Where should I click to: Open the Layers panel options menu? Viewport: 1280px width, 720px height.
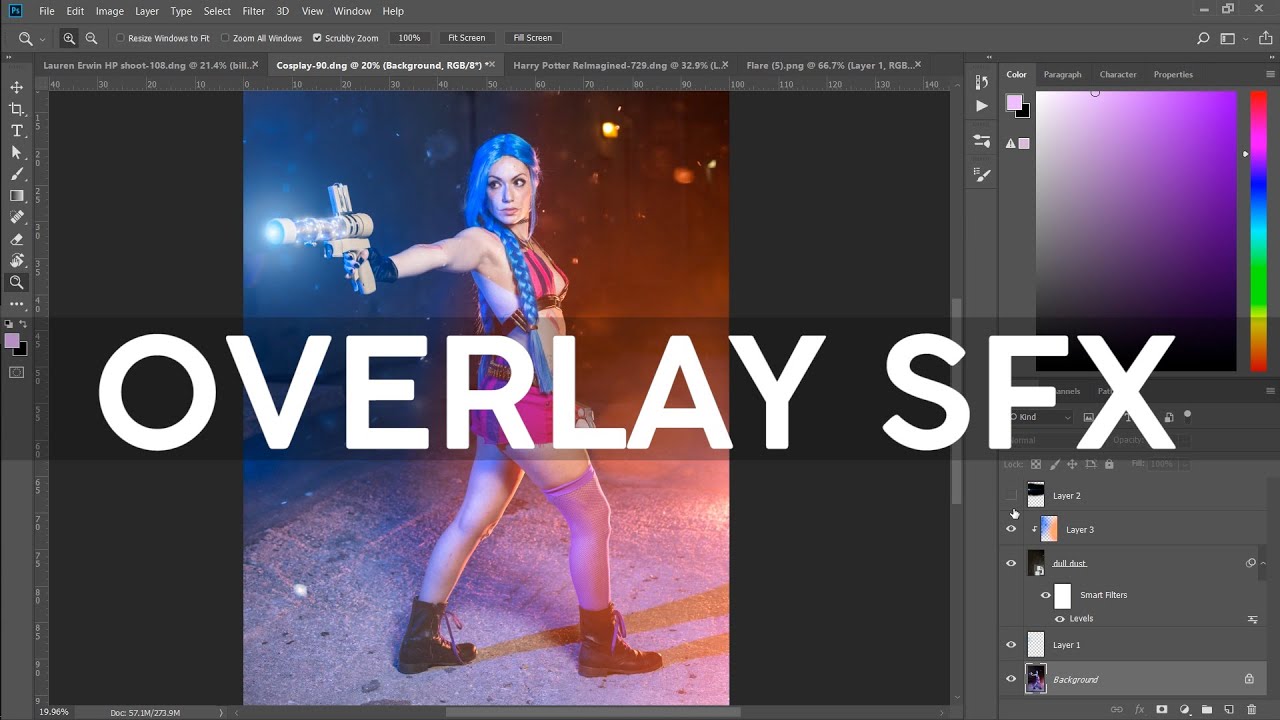tap(1270, 391)
